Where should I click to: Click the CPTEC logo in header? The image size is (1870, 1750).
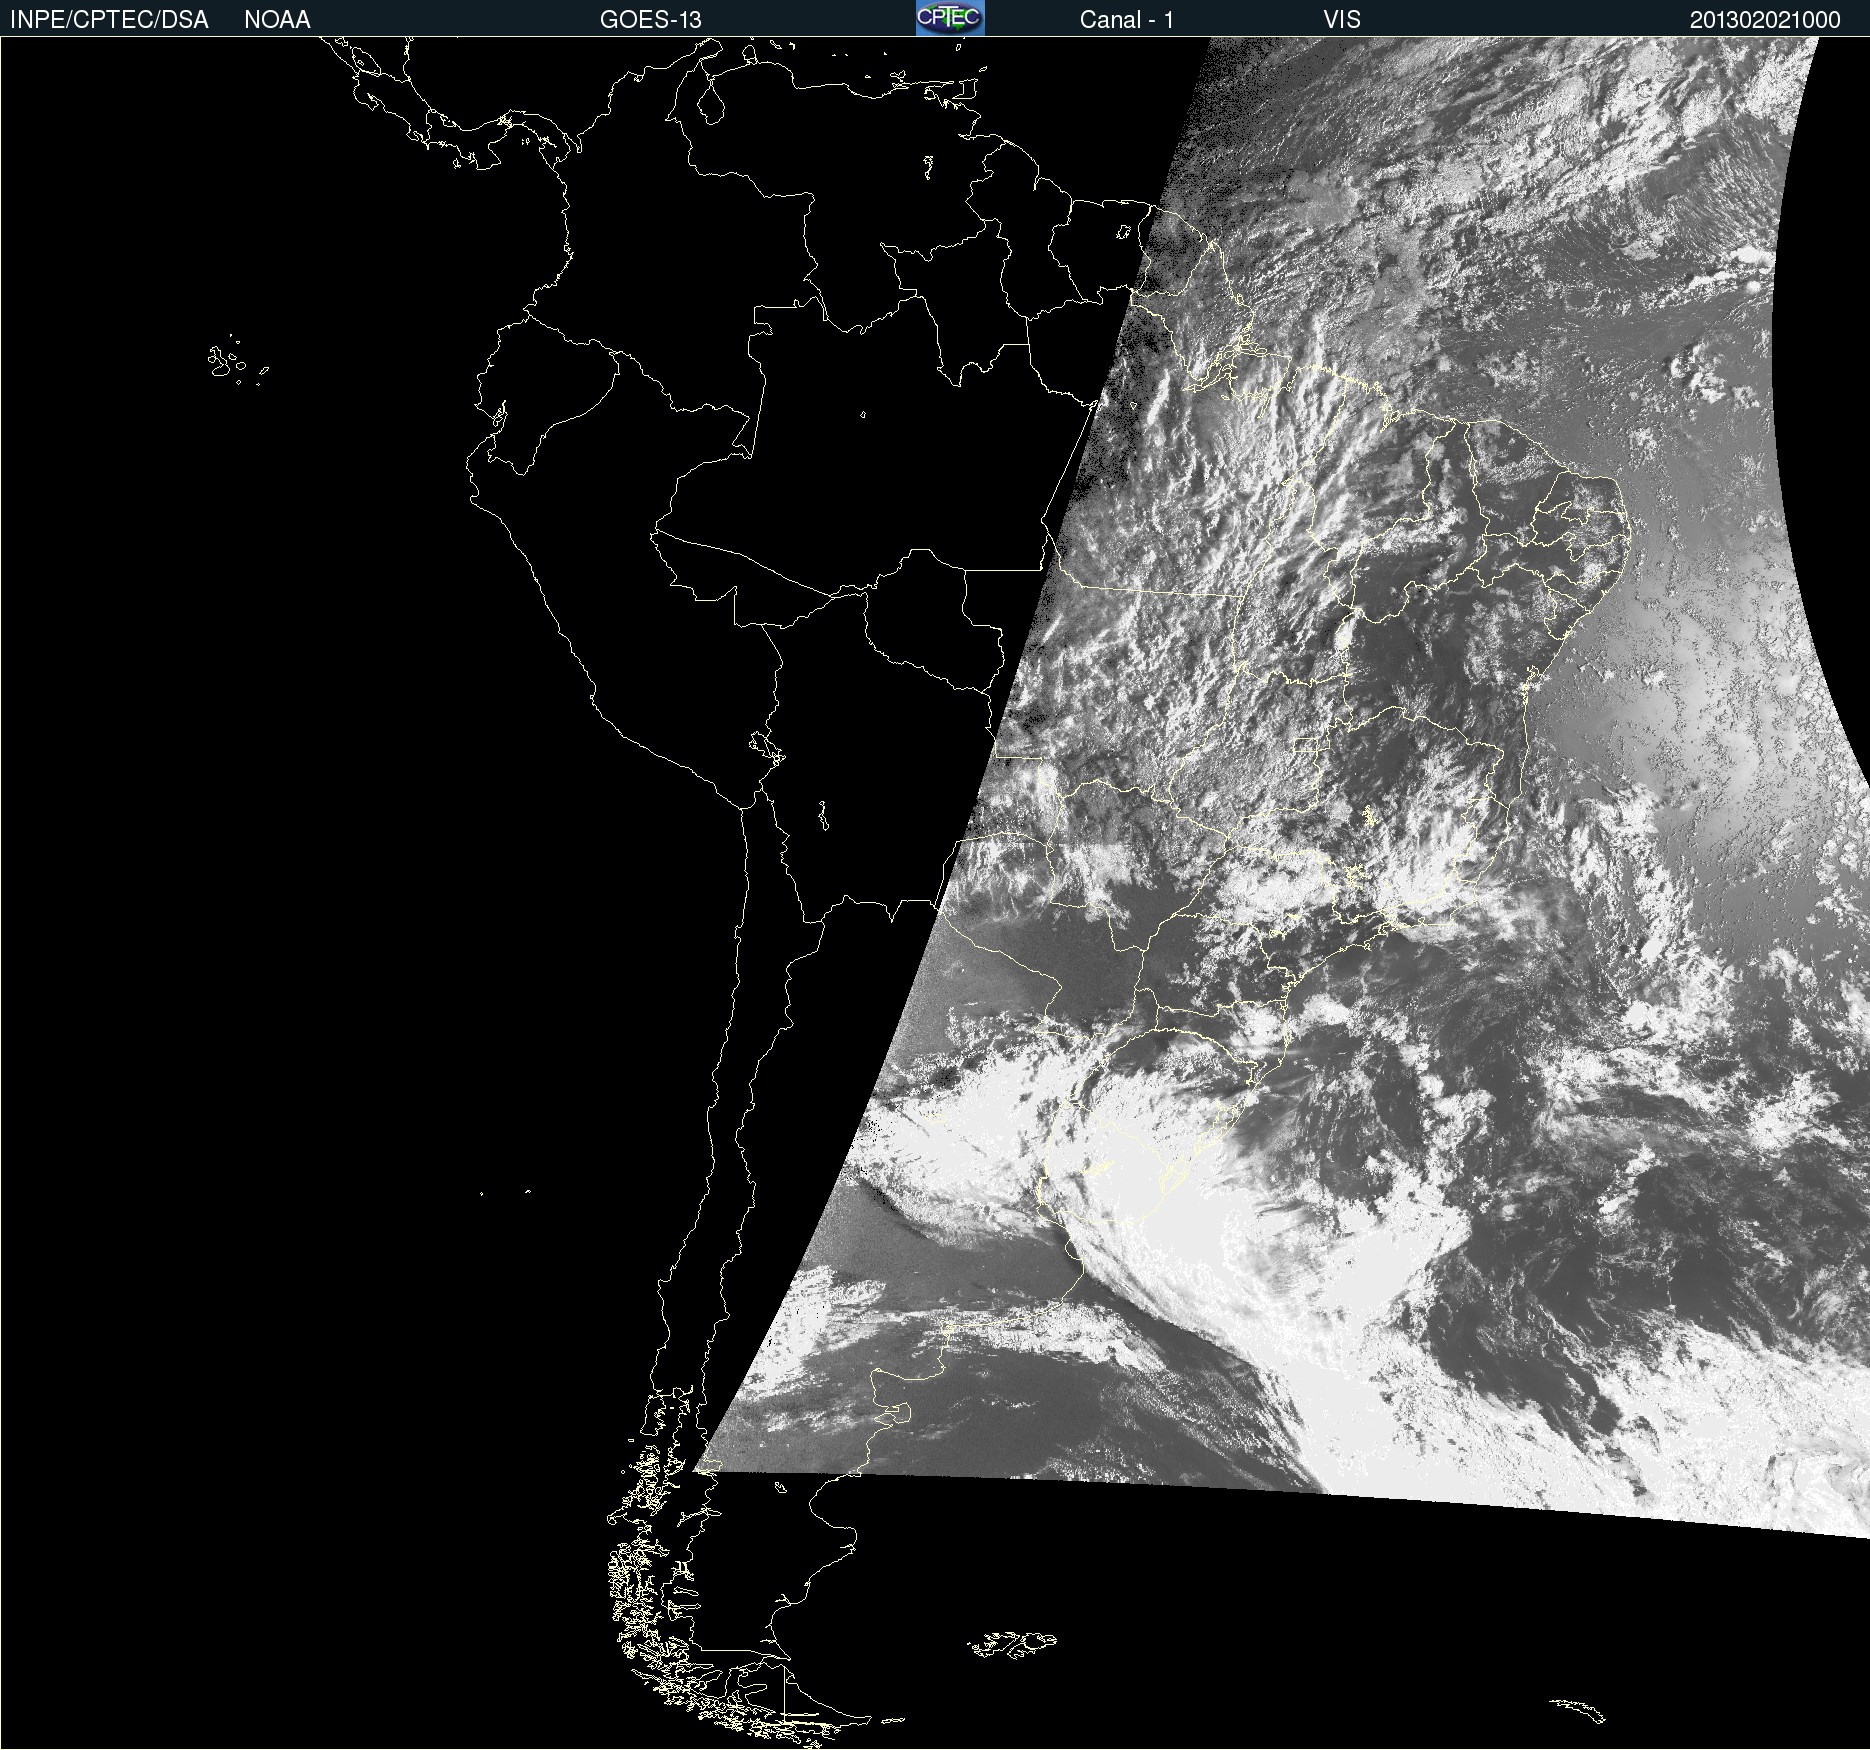point(950,18)
